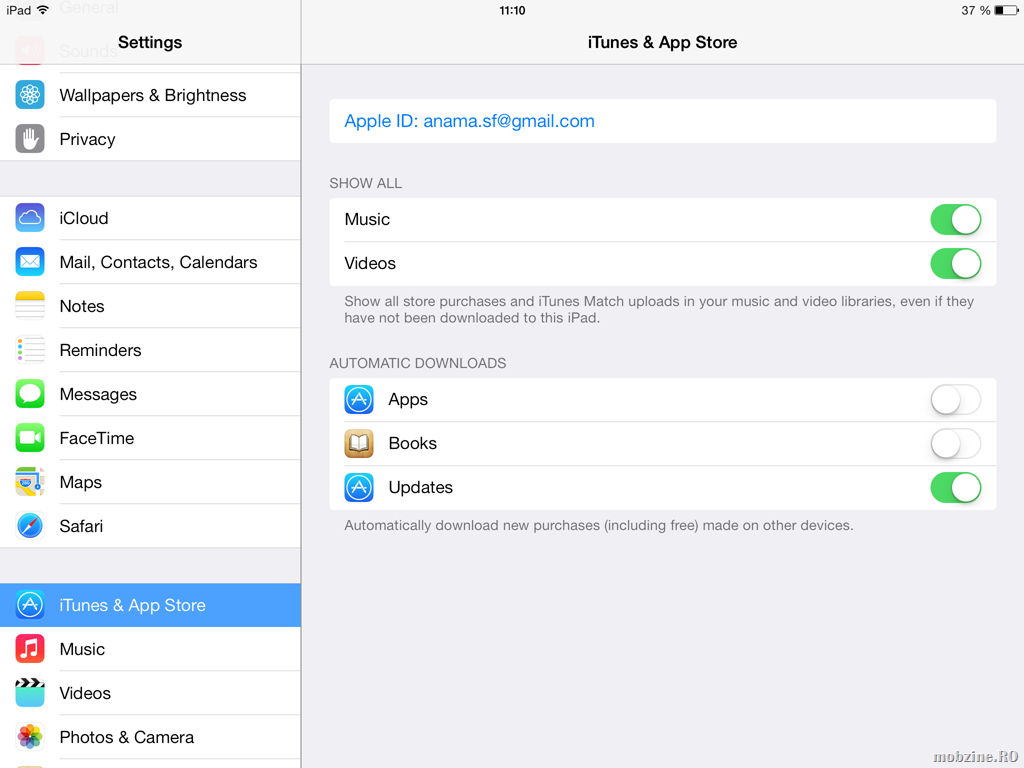The image size is (1024, 768).
Task: Tap the Wi-Fi status icon
Action: coord(43,10)
